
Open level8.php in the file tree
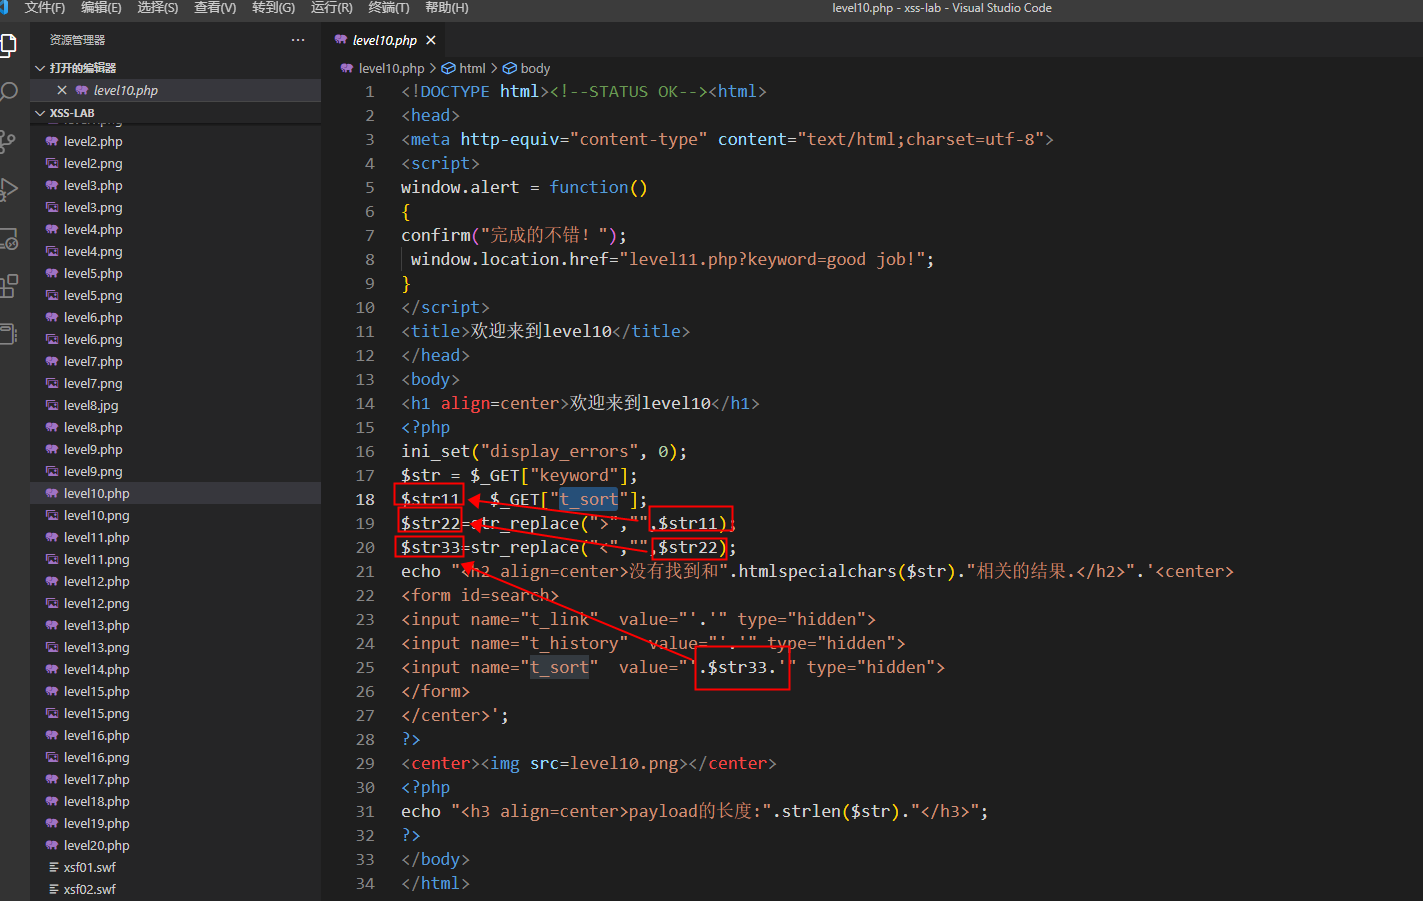[x=93, y=427]
